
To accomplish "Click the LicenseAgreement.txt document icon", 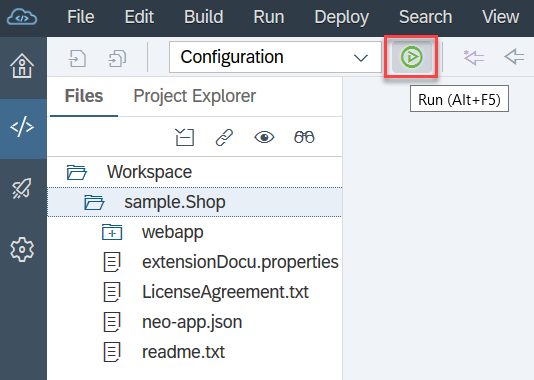I will pos(112,292).
